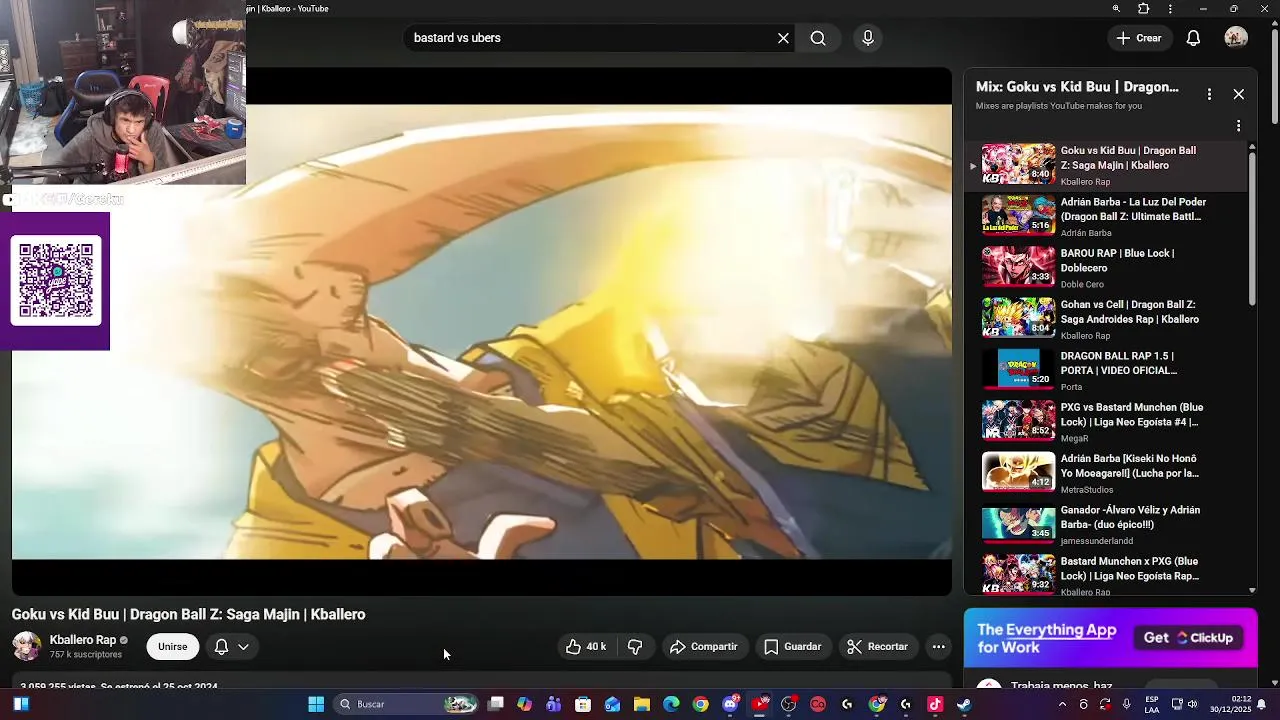The height and width of the screenshot is (720, 1280).
Task: Open TikTok on the taskbar
Action: click(935, 704)
